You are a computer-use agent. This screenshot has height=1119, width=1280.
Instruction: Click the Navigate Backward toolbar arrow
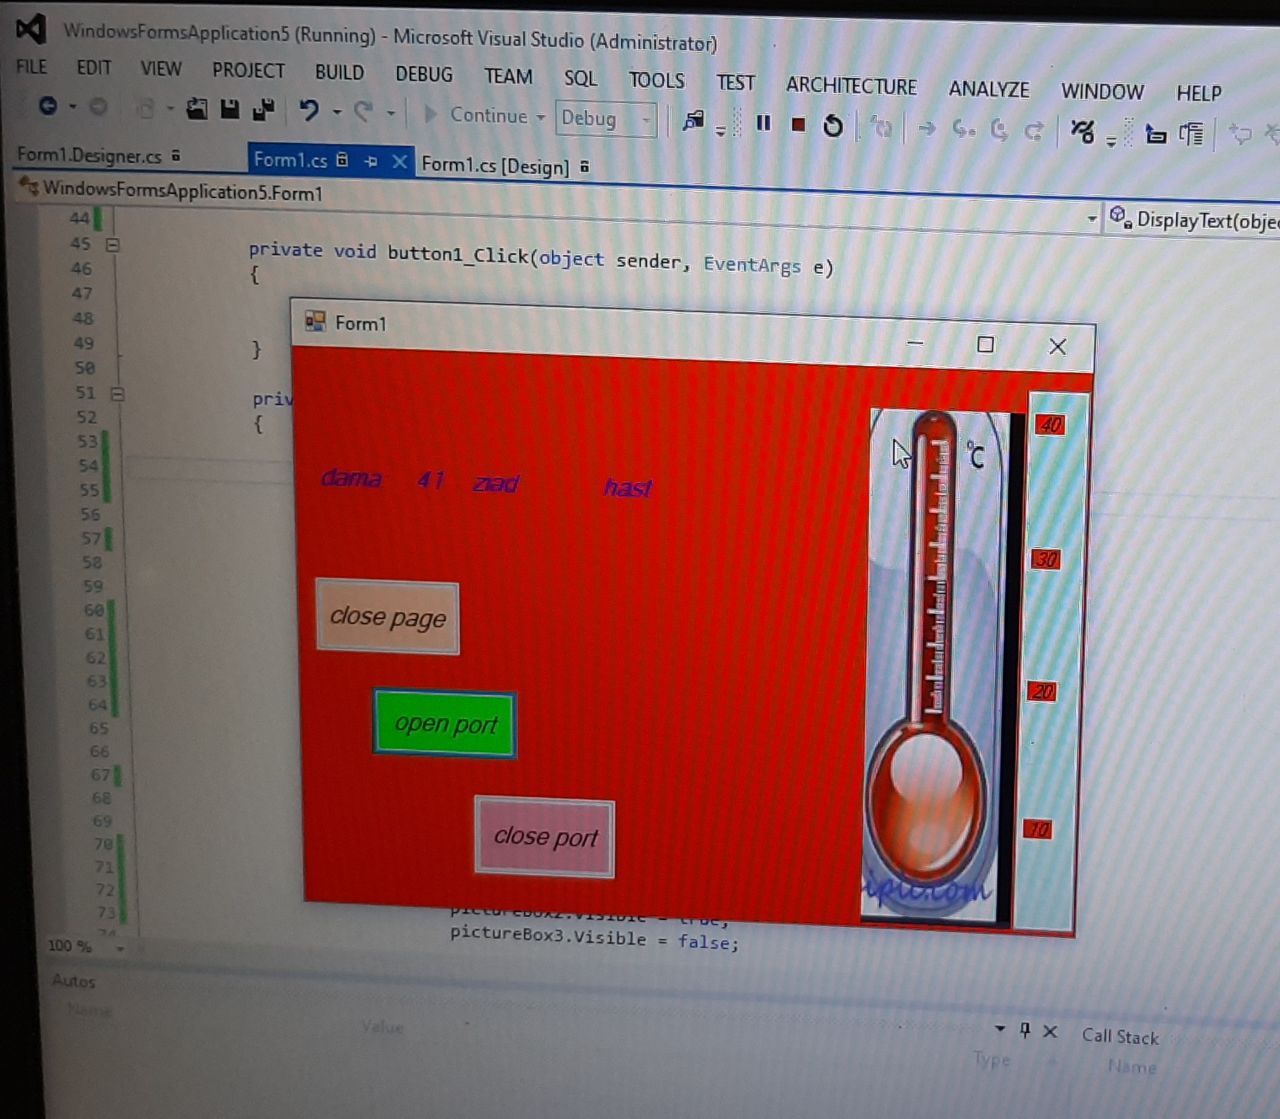tap(47, 105)
